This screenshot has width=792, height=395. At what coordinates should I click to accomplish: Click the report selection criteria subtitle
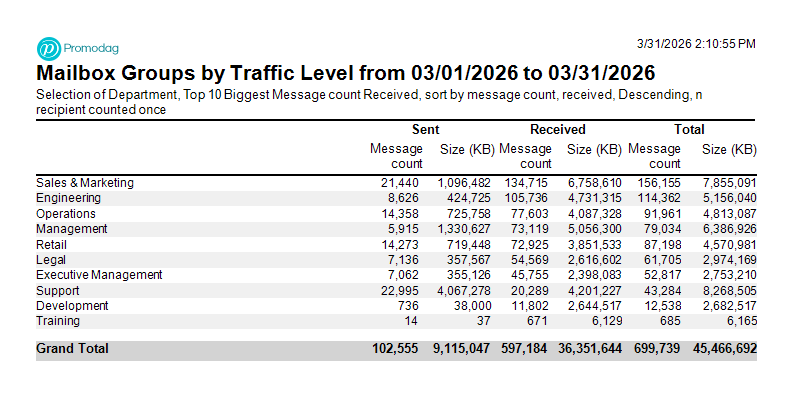tap(369, 102)
